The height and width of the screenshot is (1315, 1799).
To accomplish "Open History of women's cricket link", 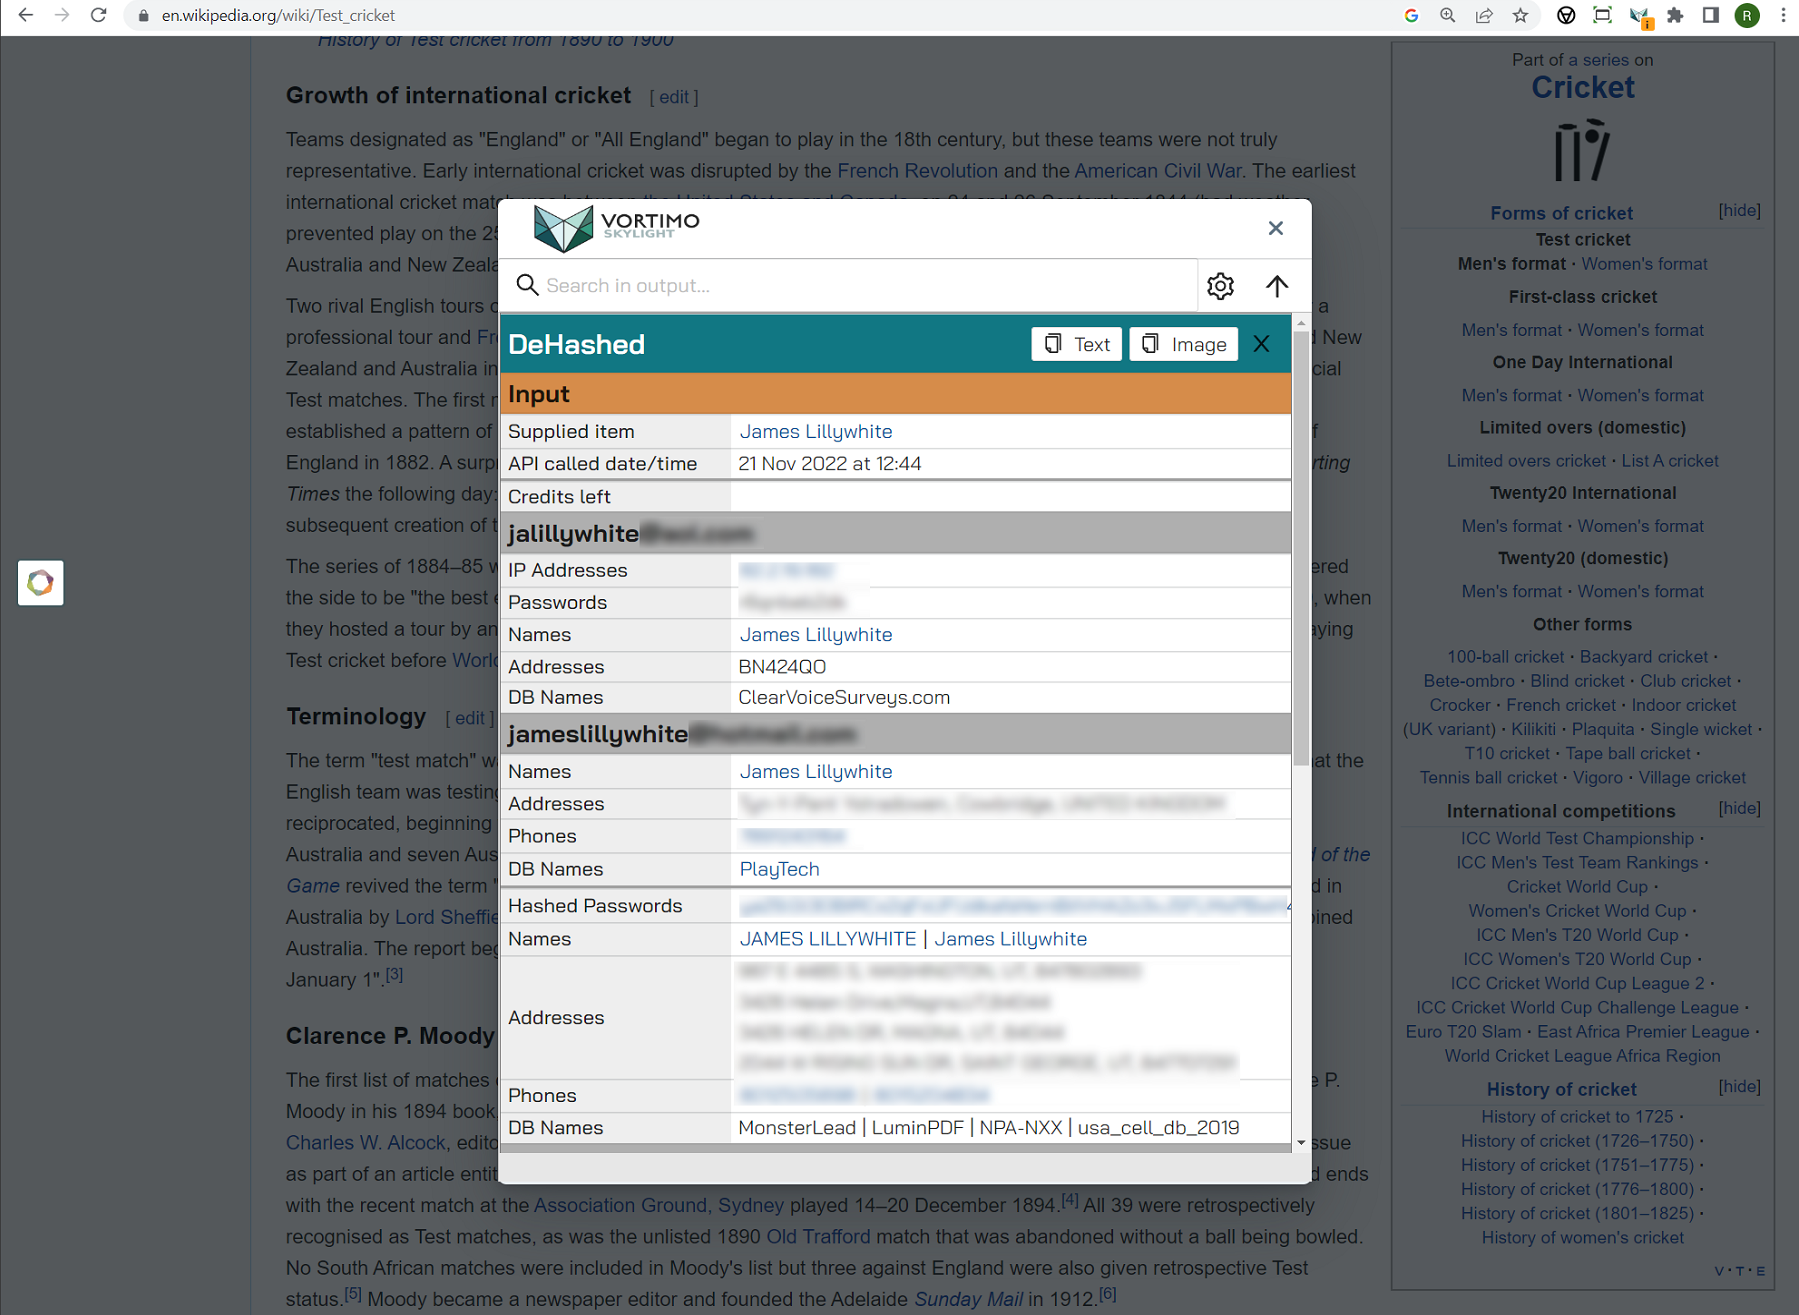I will tap(1582, 1237).
